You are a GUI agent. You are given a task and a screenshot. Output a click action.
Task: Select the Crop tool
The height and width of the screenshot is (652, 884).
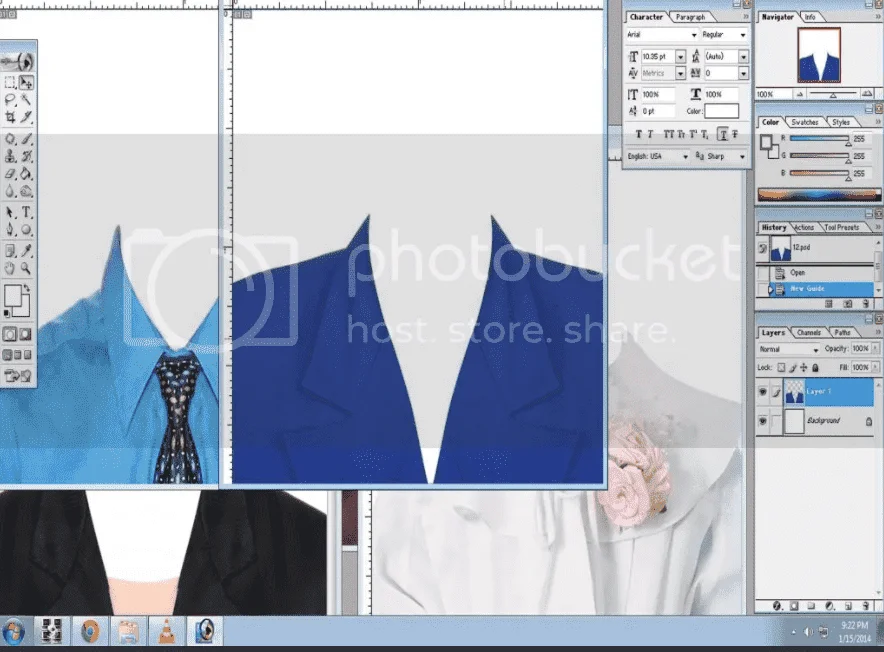10,117
